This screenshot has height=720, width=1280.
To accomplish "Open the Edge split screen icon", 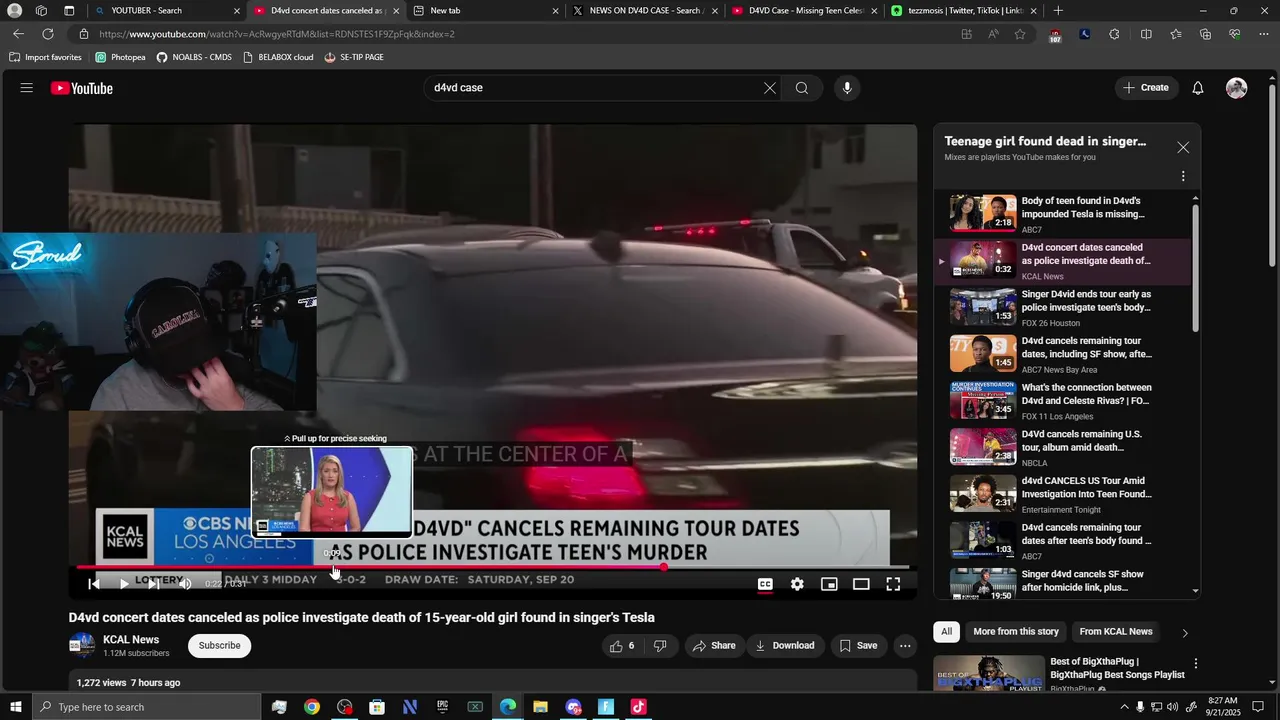I will [x=1146, y=34].
